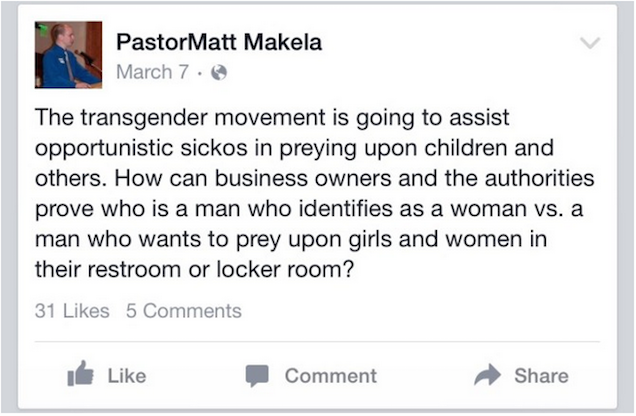
Task: Click the last line ending 'locker room?'
Action: pos(196,274)
